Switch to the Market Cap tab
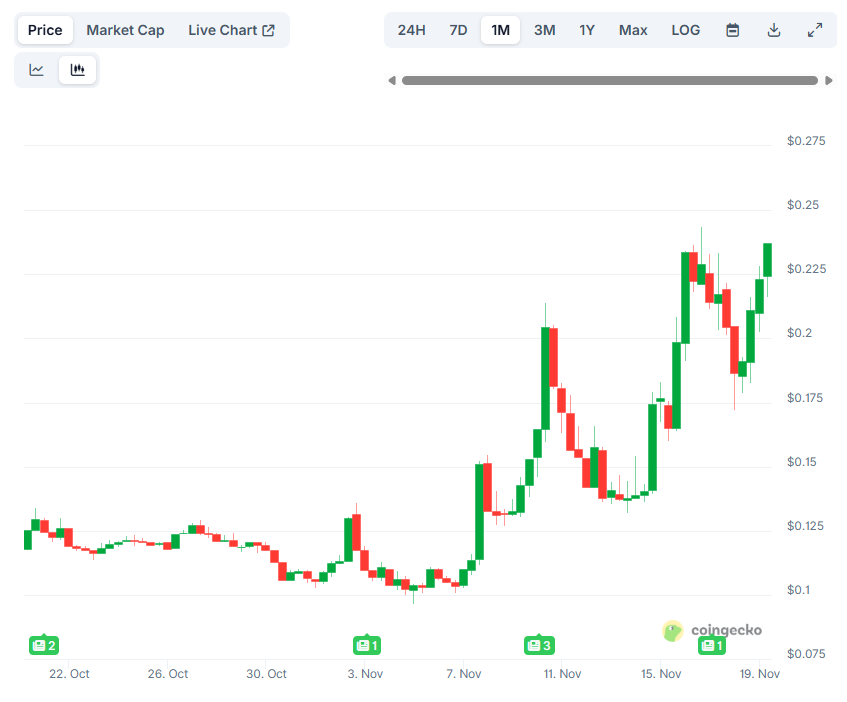 click(125, 30)
